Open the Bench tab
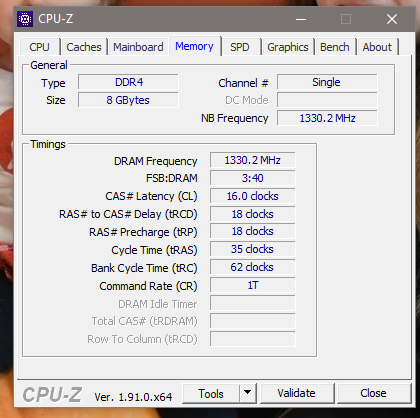Image resolution: width=420 pixels, height=418 pixels. tap(335, 47)
